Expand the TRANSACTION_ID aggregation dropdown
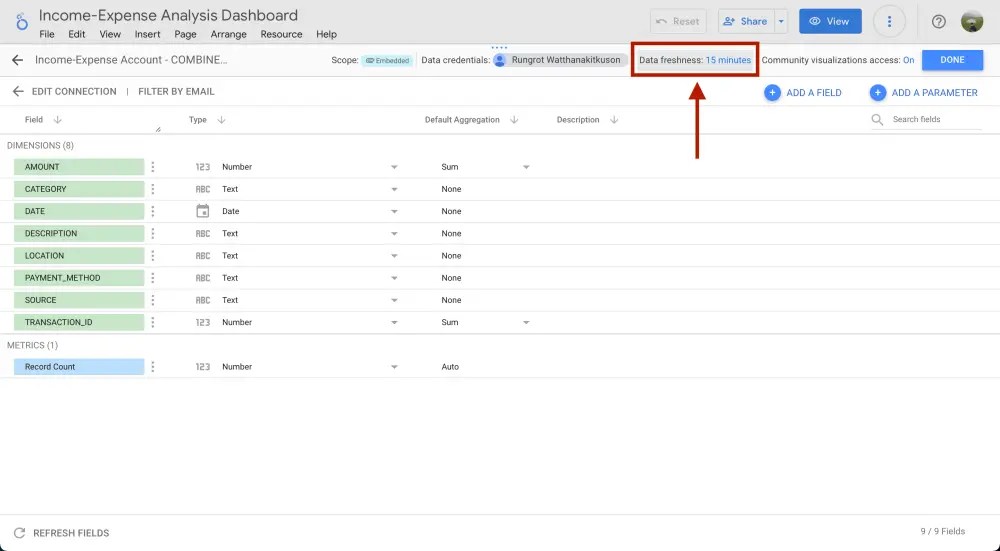Image resolution: width=1000 pixels, height=551 pixels. coord(526,323)
